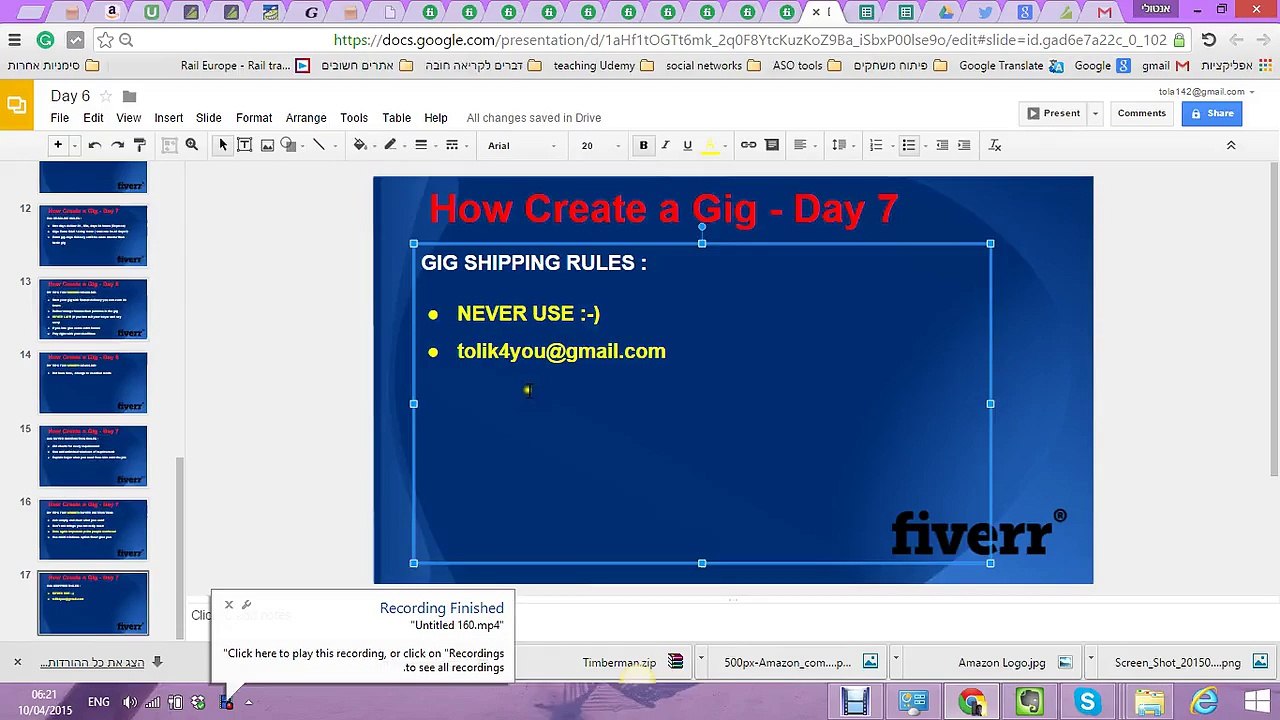The image size is (1280, 720).
Task: Open the line spacing dropdown
Action: (842, 145)
